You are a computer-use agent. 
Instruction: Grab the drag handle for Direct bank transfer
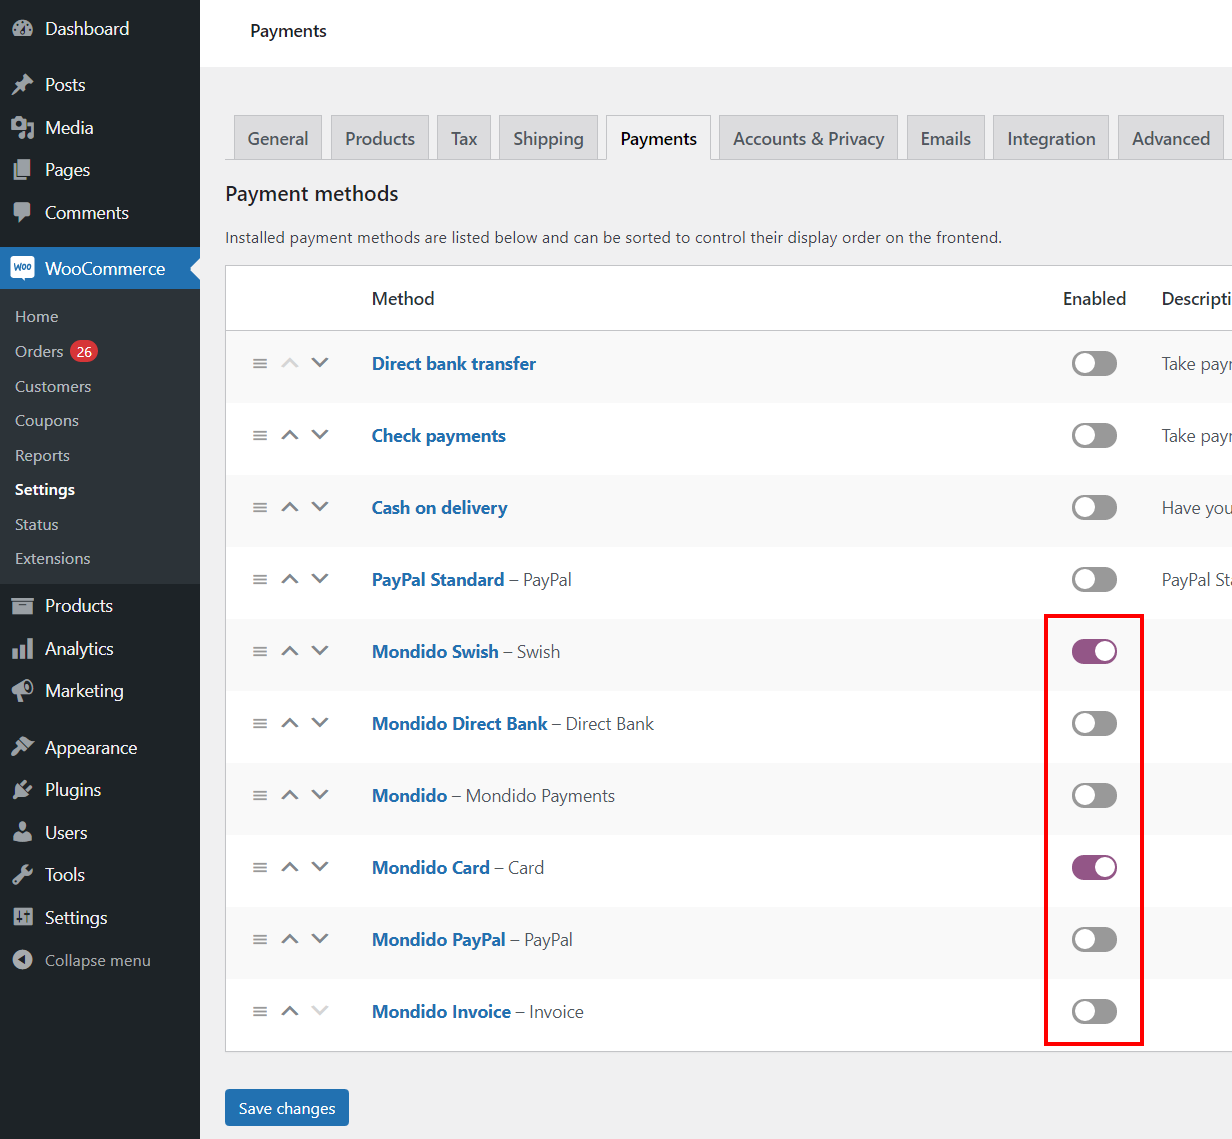click(x=260, y=364)
